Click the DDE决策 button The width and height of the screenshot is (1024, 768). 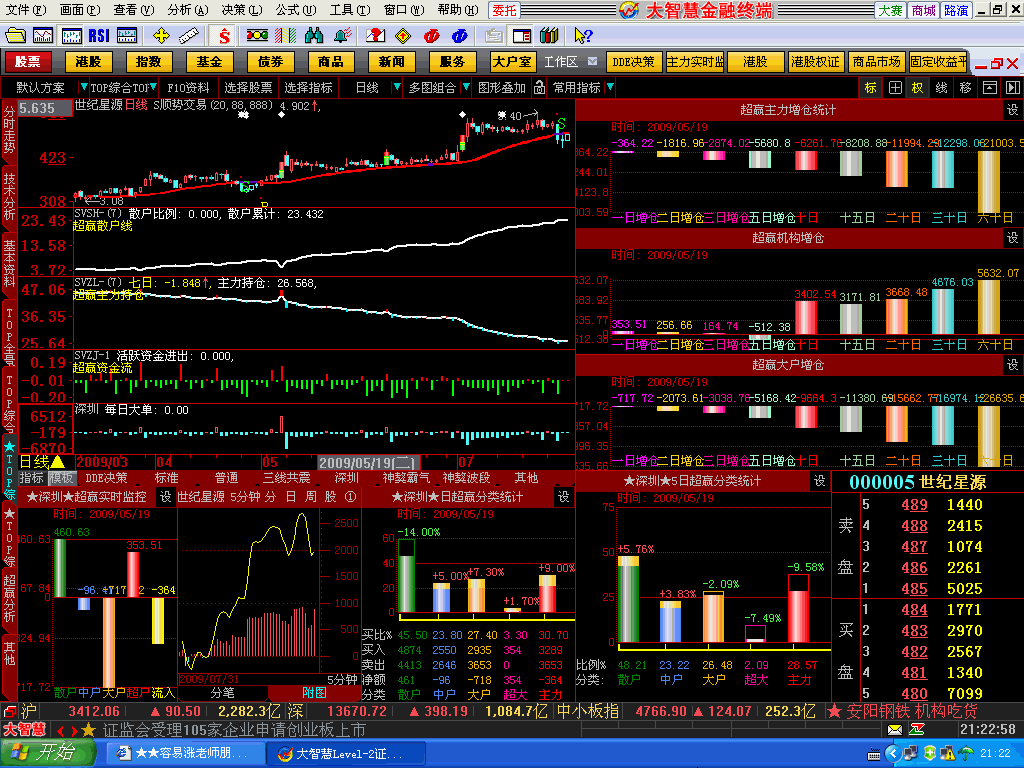coord(633,61)
